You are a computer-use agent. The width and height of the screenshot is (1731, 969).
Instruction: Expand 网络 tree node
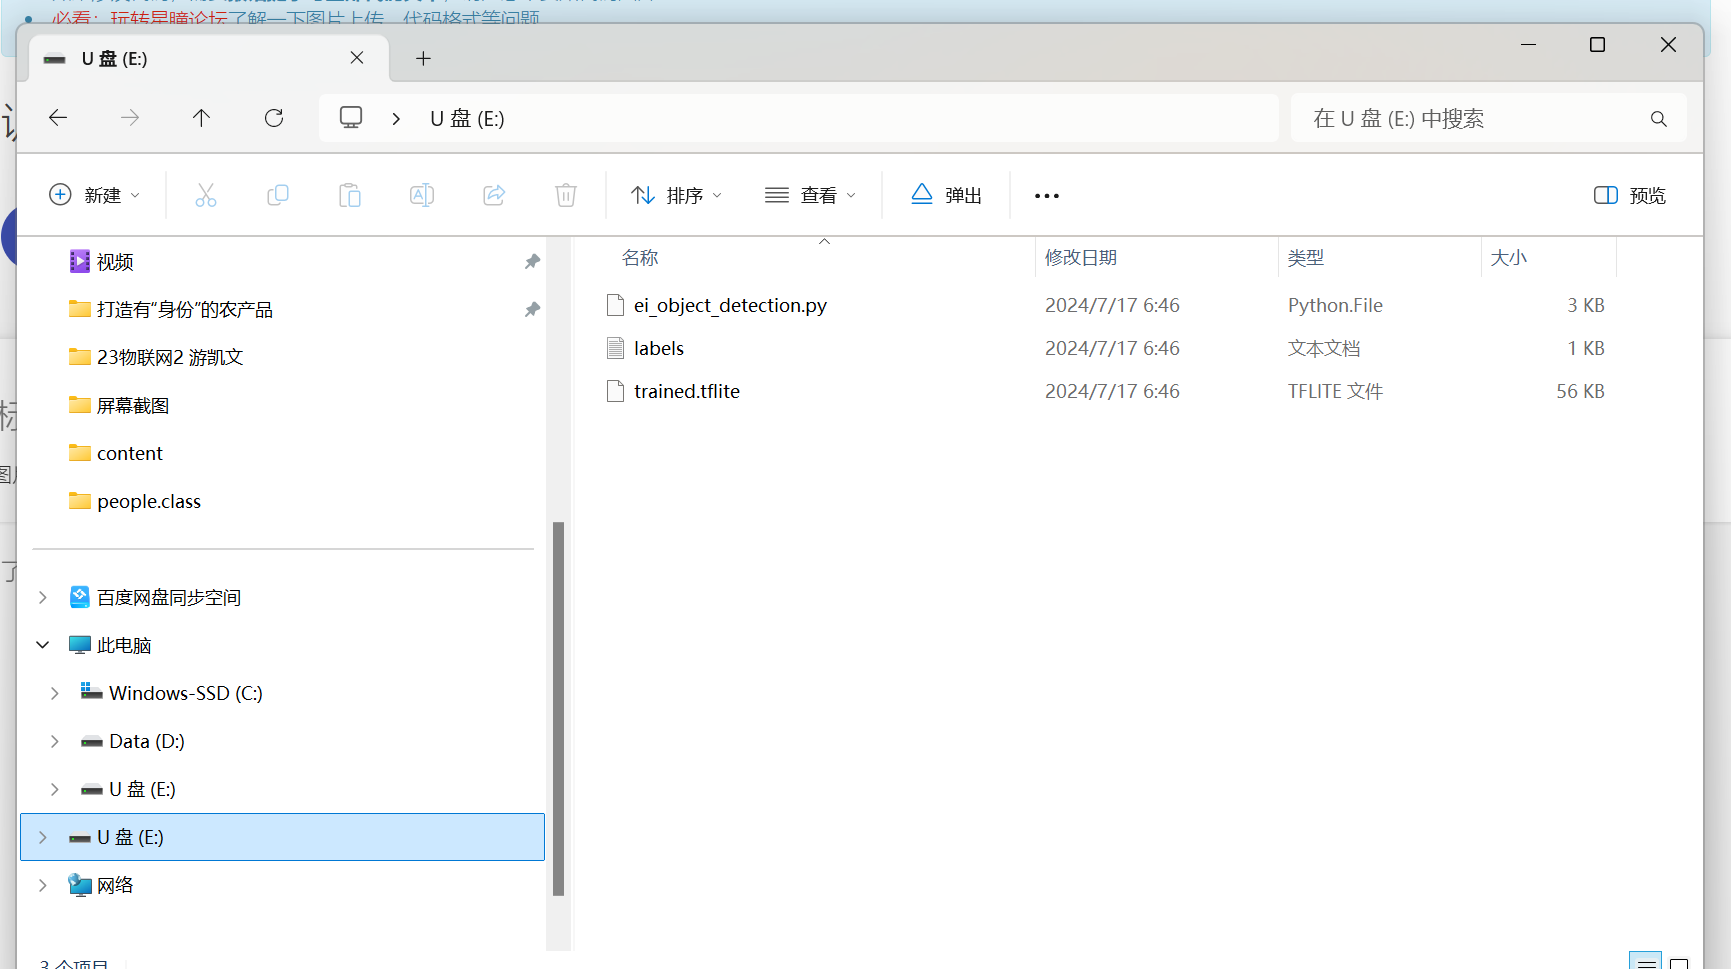43,885
